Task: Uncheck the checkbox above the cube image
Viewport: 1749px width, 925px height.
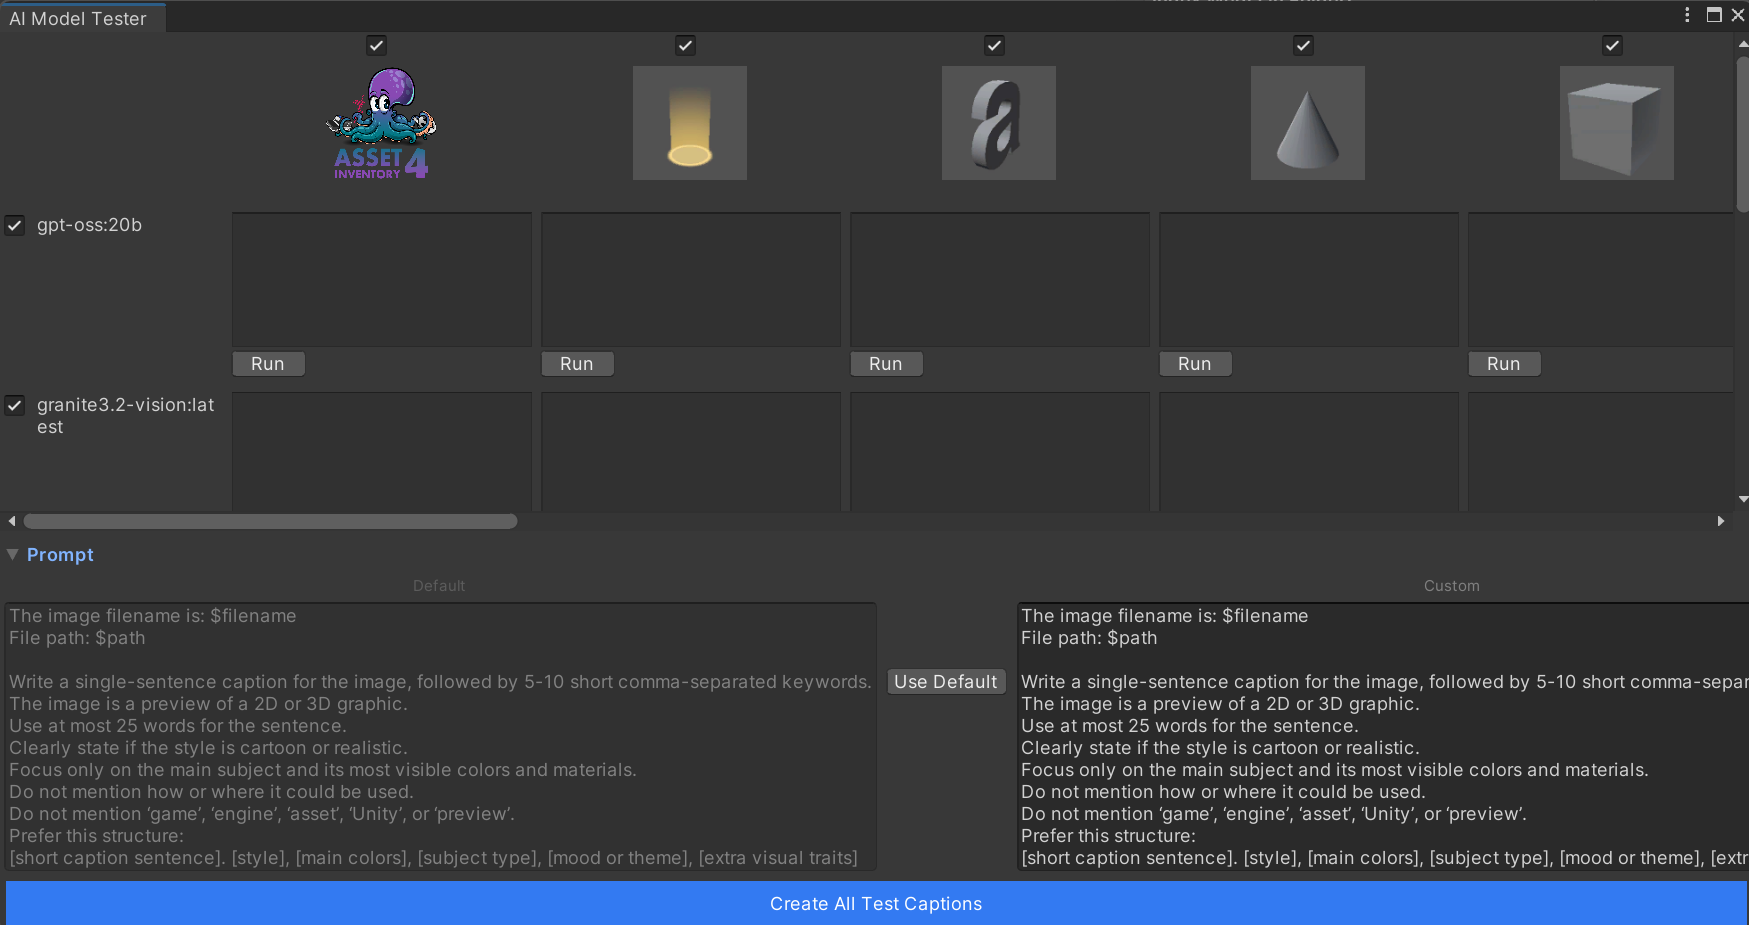Action: coord(1612,45)
